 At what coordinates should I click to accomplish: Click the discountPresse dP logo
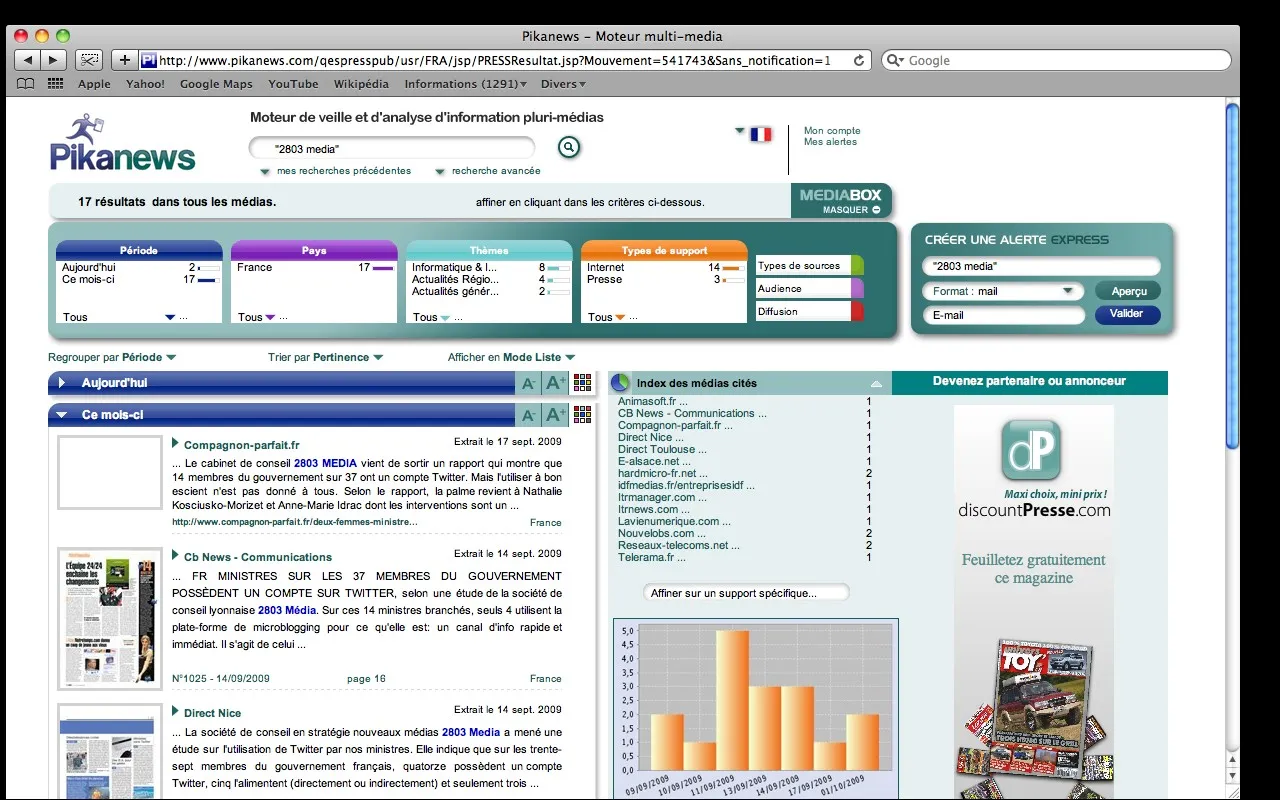coord(1031,450)
